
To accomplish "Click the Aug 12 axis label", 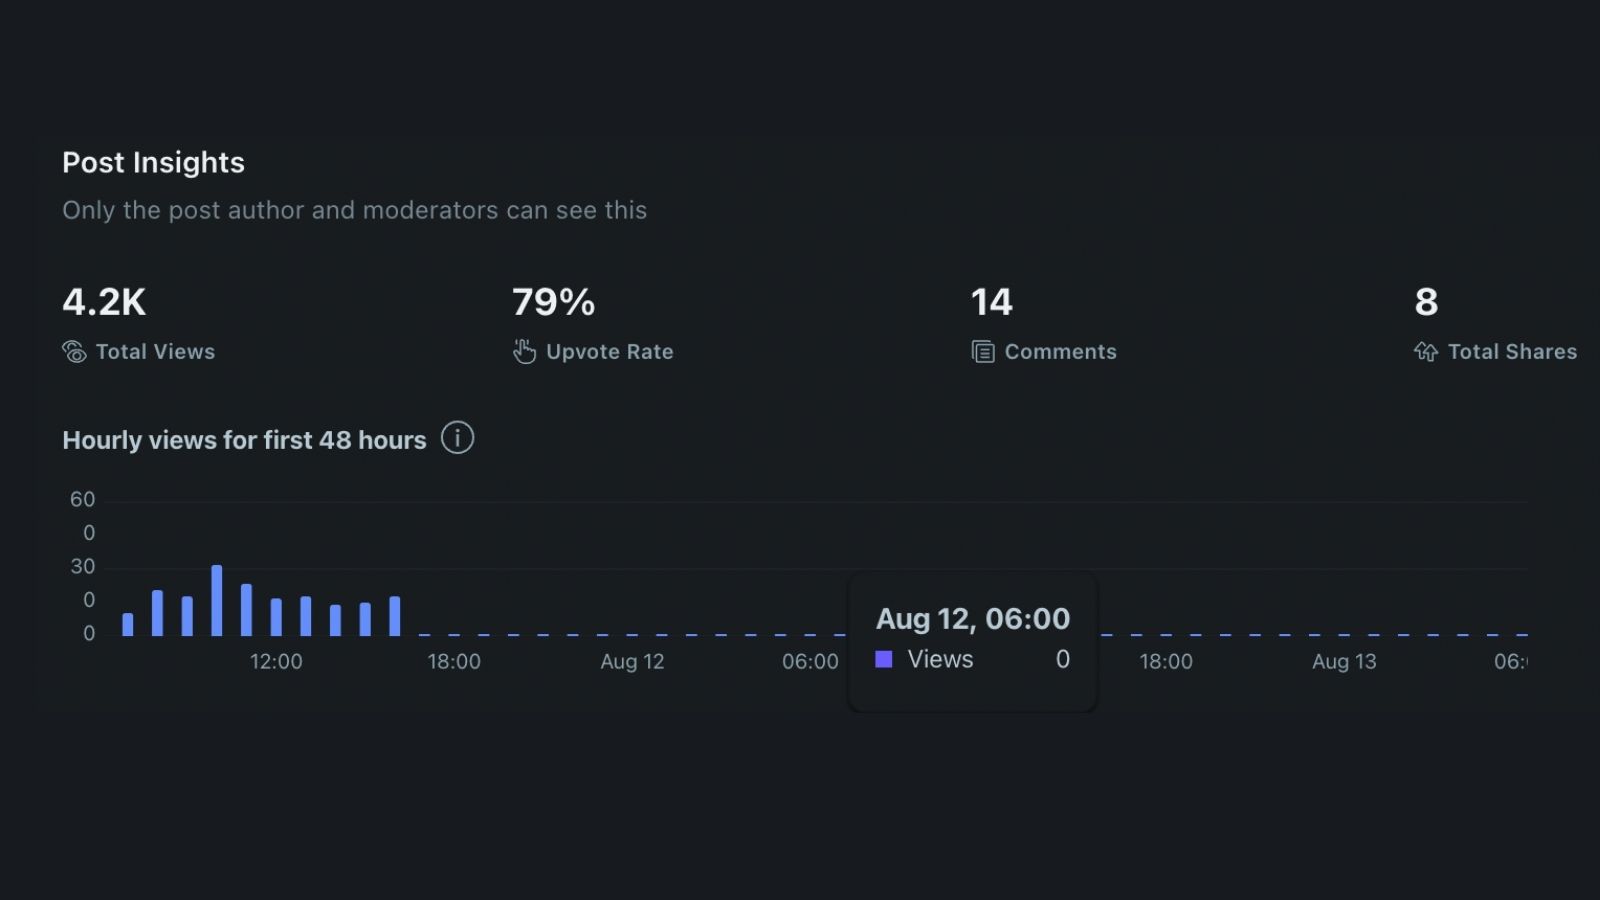I will 632,661.
